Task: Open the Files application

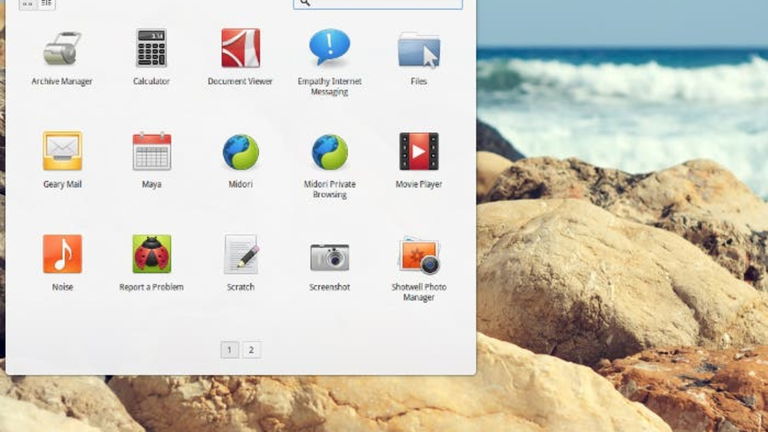Action: click(x=419, y=49)
